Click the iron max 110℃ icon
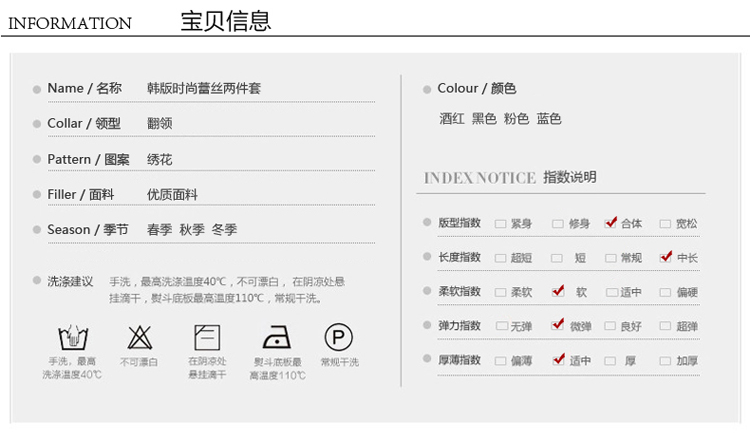 point(277,336)
